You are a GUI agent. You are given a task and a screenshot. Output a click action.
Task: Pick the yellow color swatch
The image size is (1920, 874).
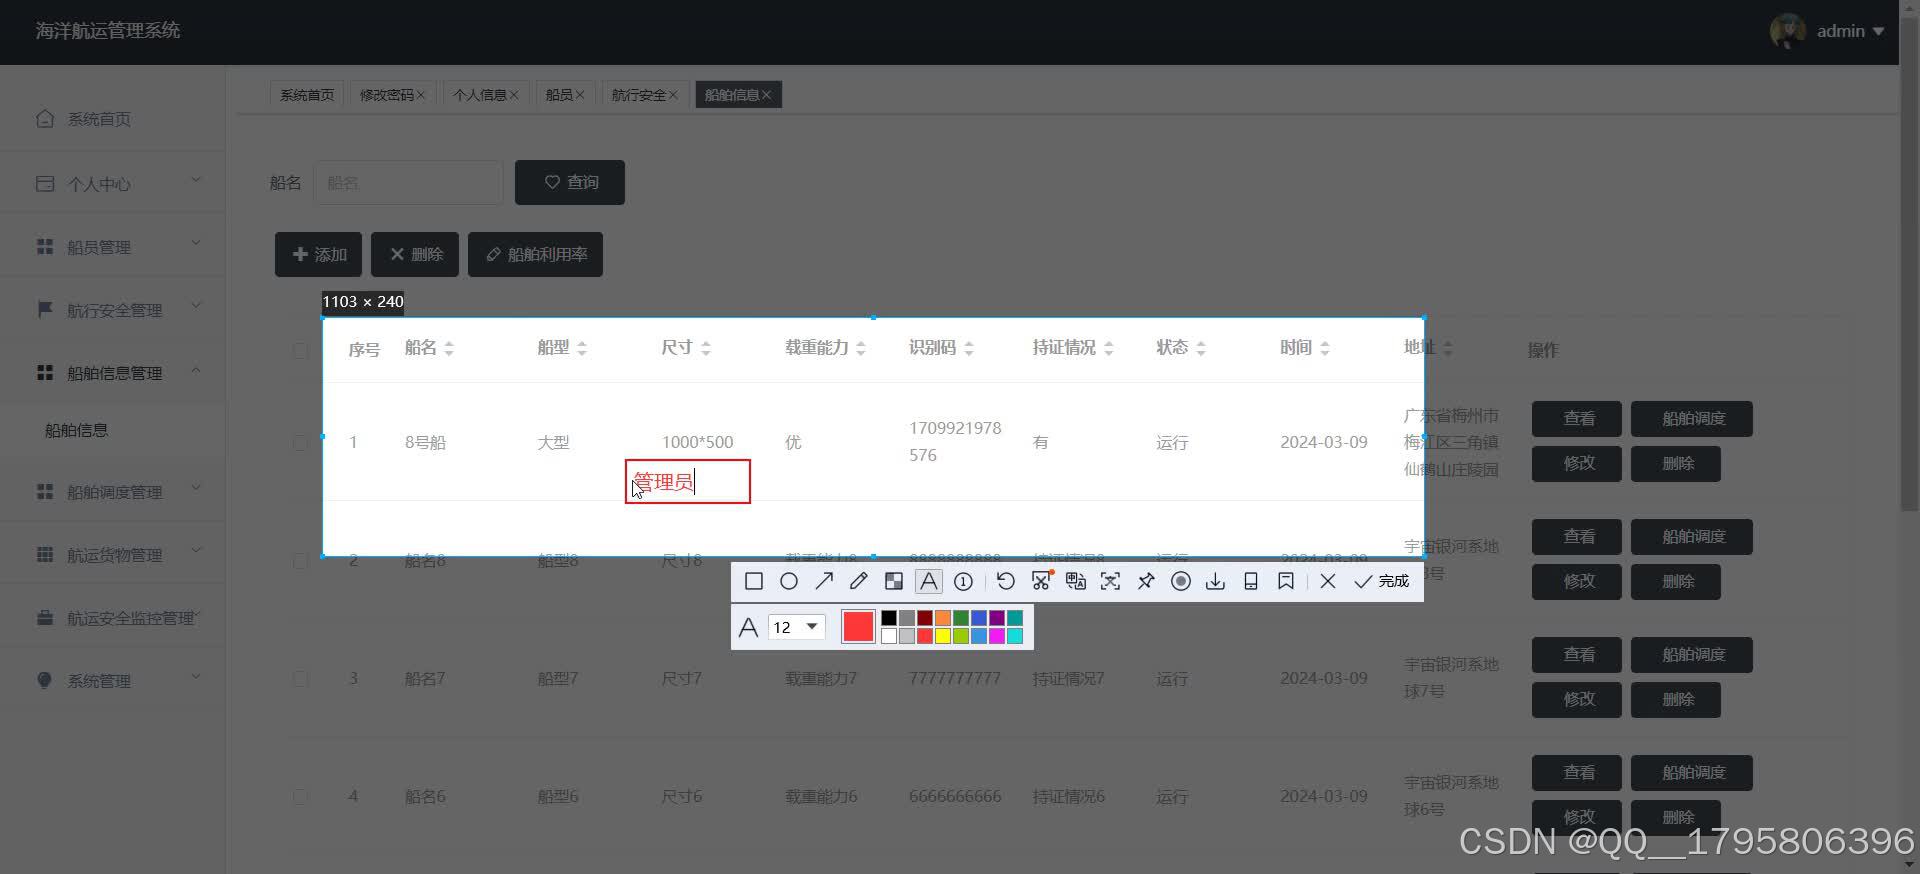click(x=943, y=636)
